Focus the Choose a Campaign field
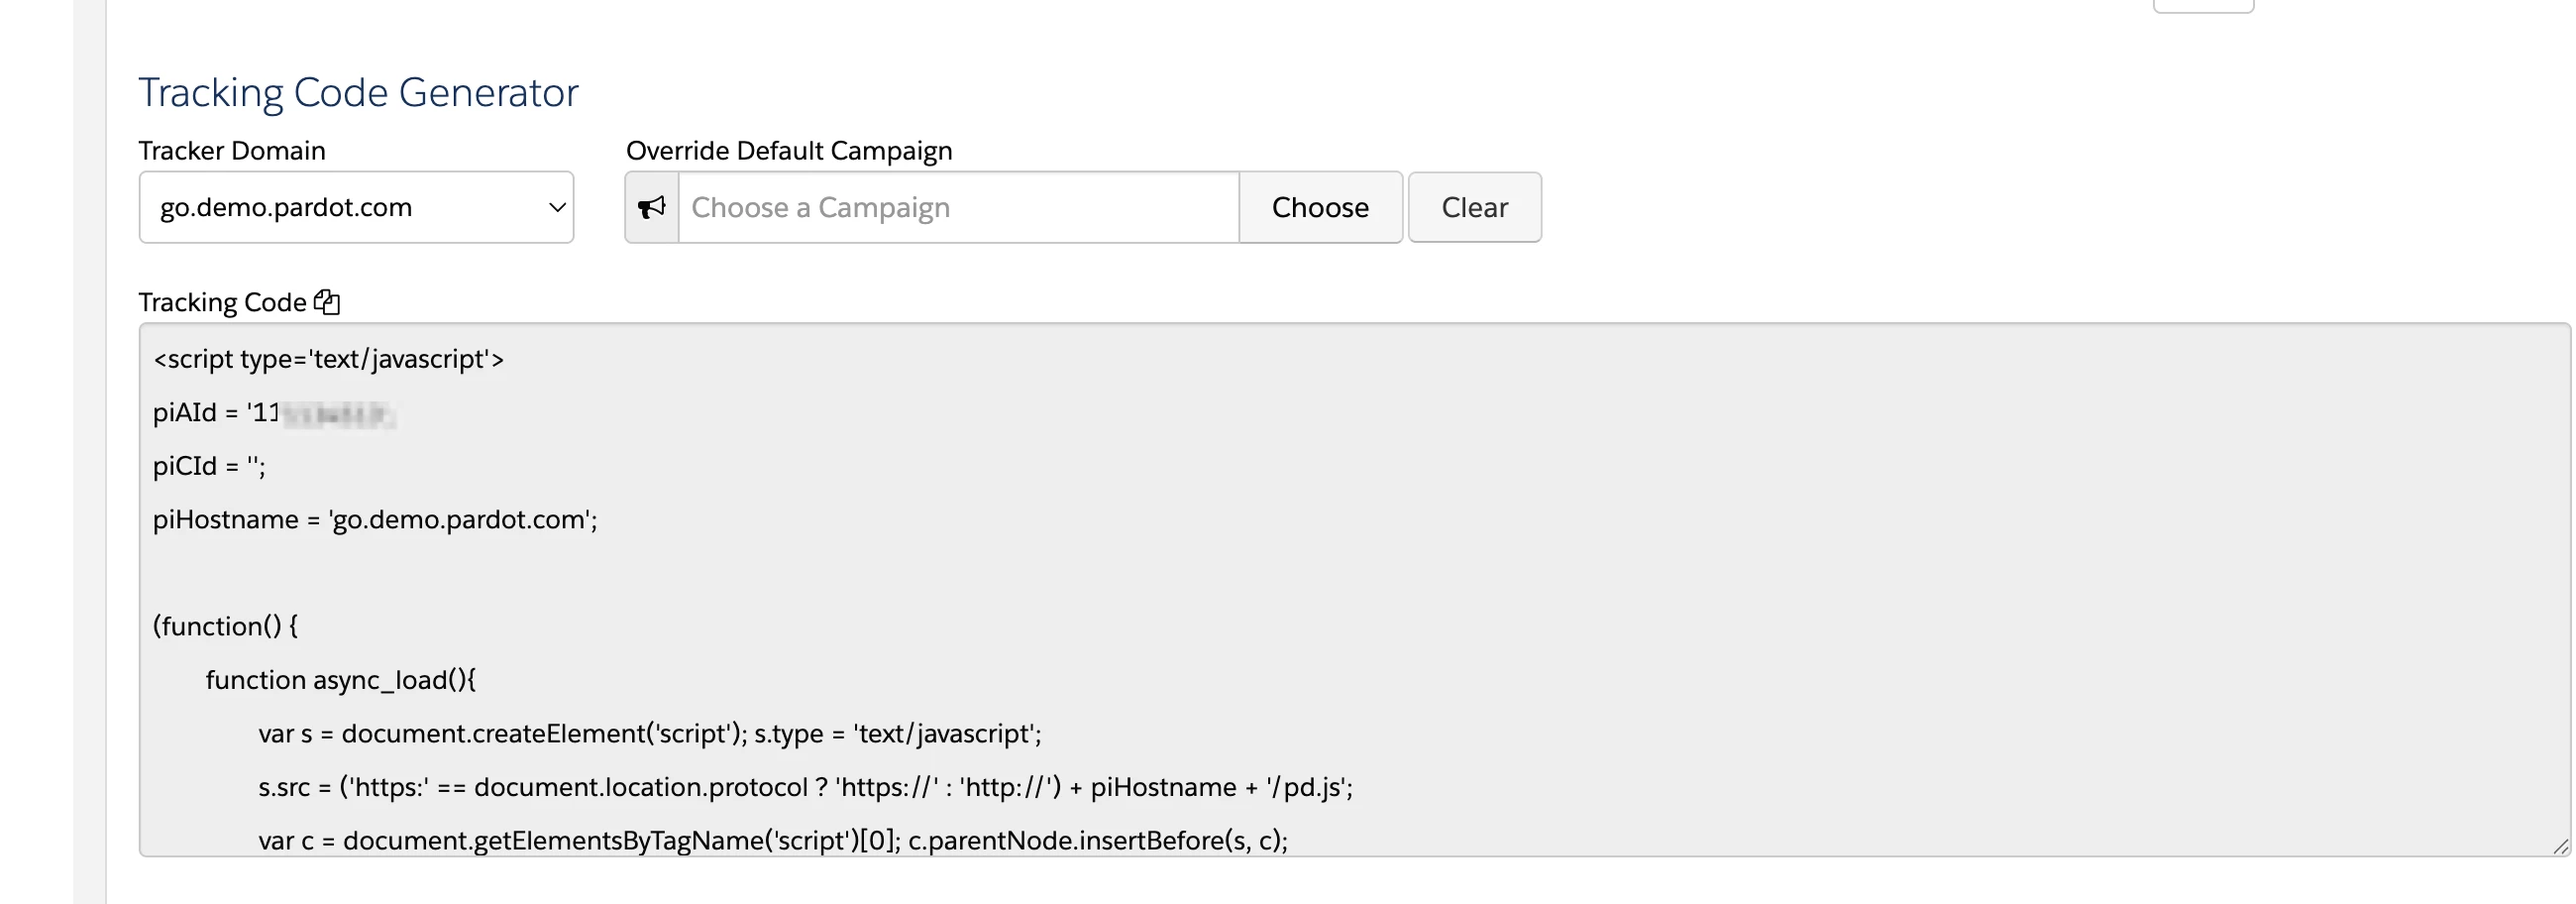 click(959, 207)
